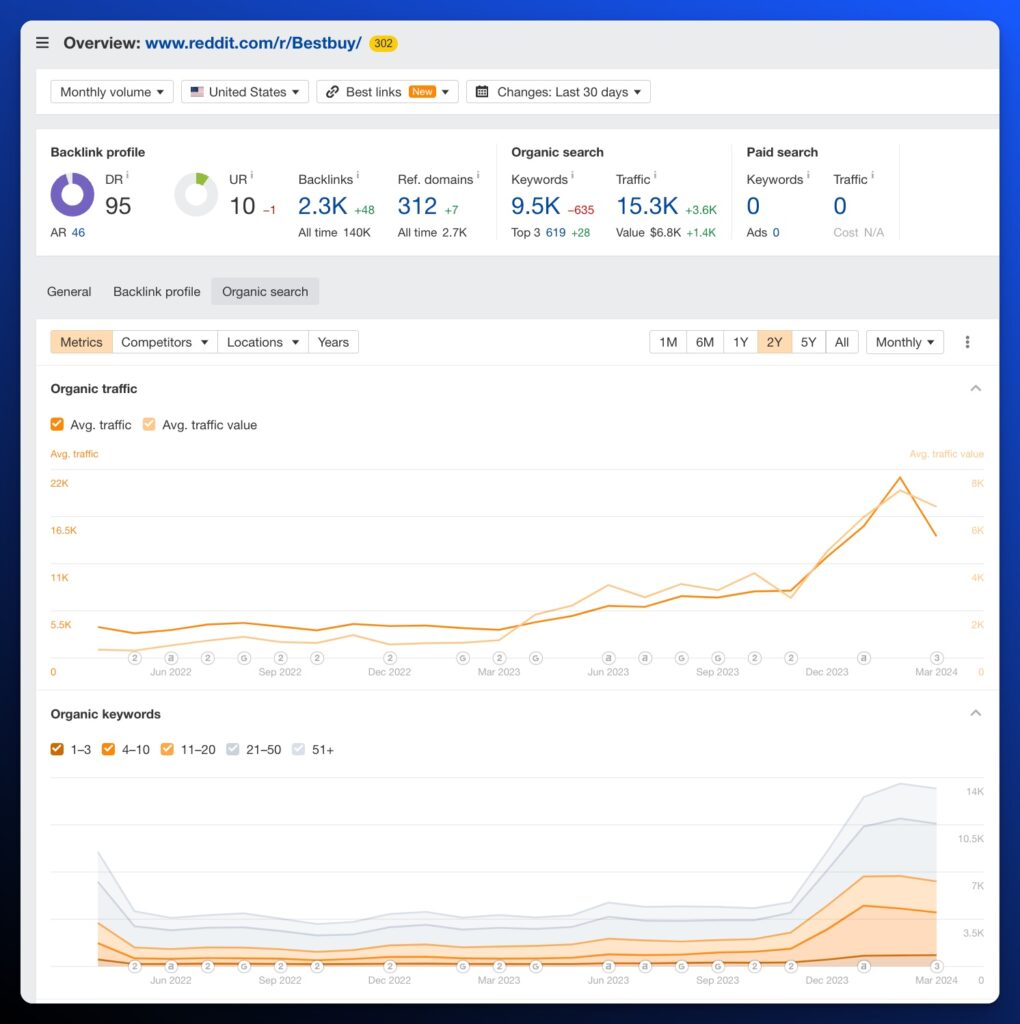Select the 5Y time range button
Viewport: 1020px width, 1024px height.
pos(808,342)
